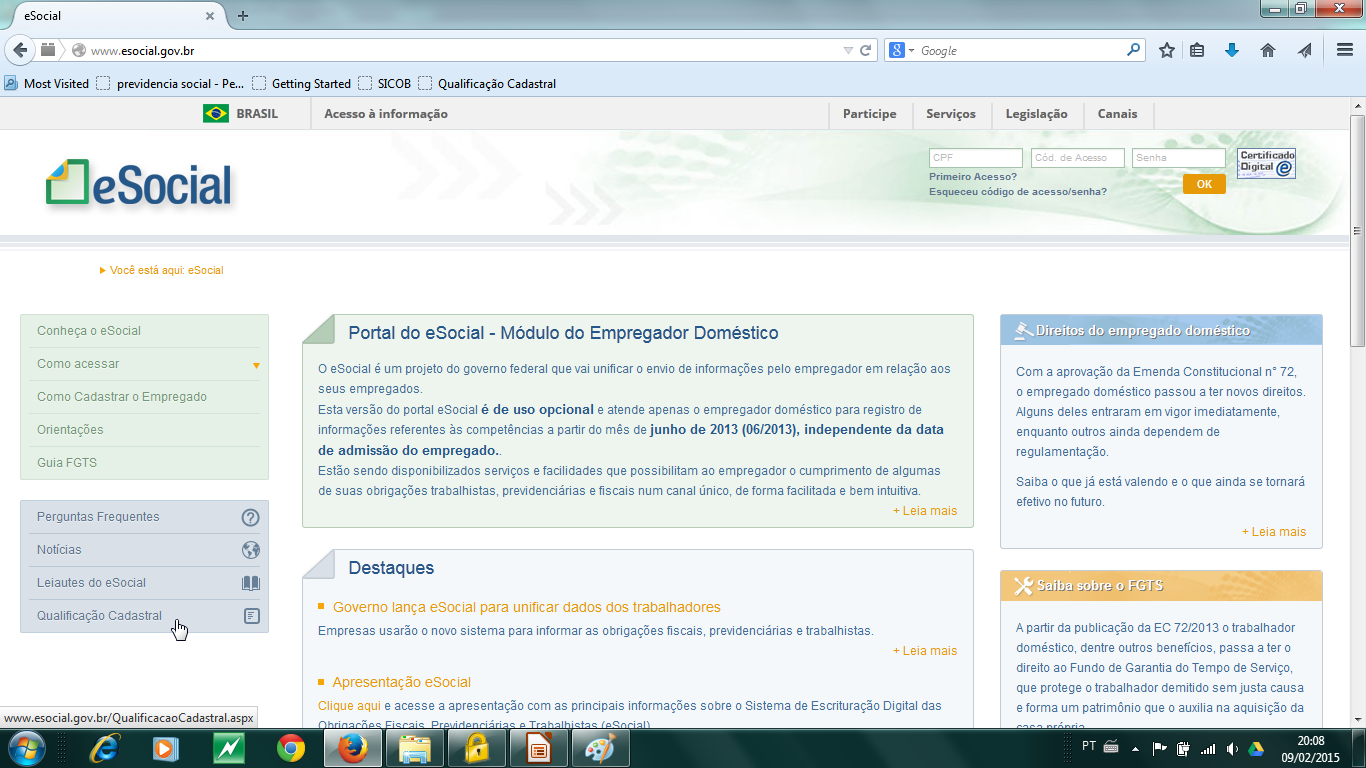Close the eSocial browser tab
Screen dimensions: 1366x768
[x=210, y=16]
